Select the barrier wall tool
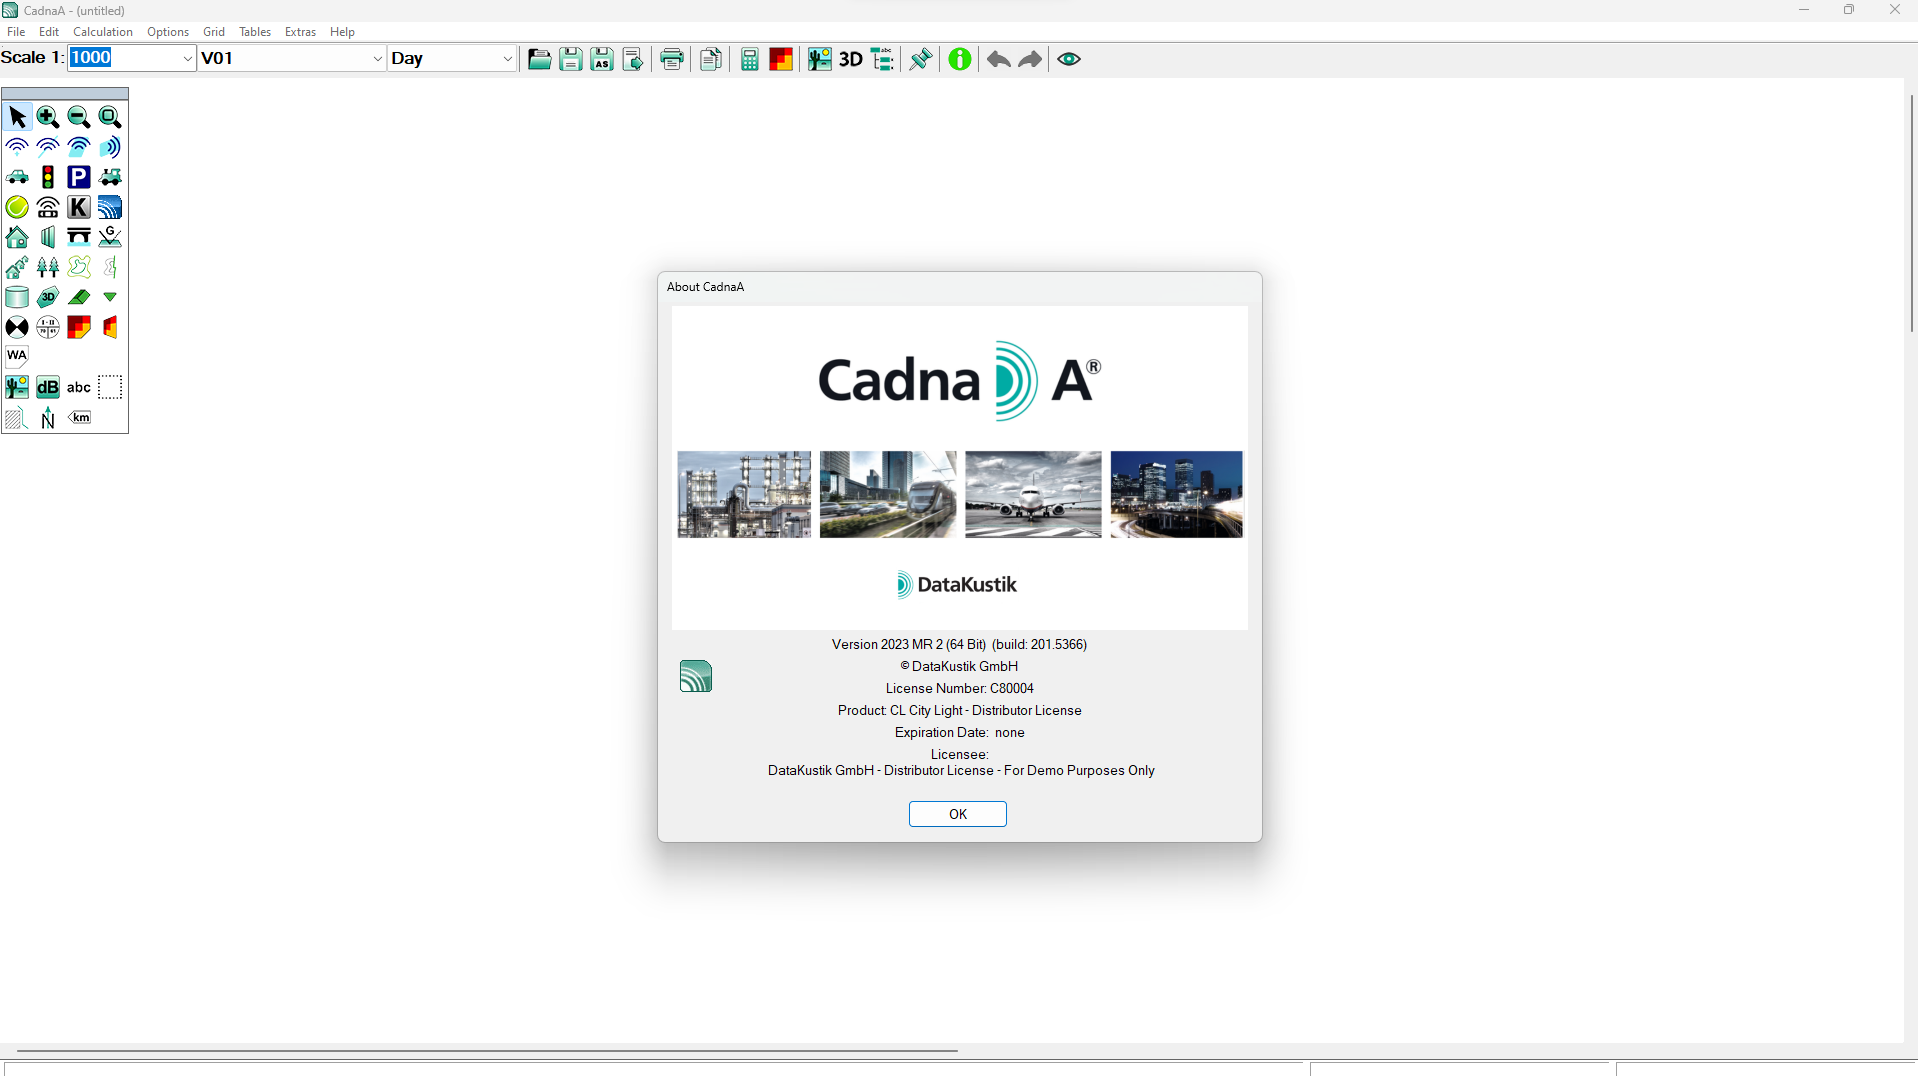The height and width of the screenshot is (1078, 1918). 48,237
